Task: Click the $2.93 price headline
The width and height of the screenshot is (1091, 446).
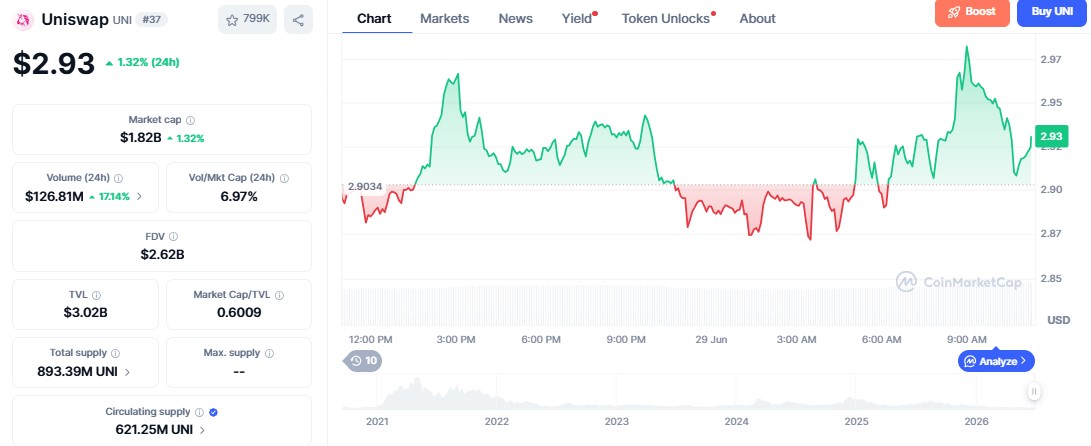Action: click(x=54, y=63)
